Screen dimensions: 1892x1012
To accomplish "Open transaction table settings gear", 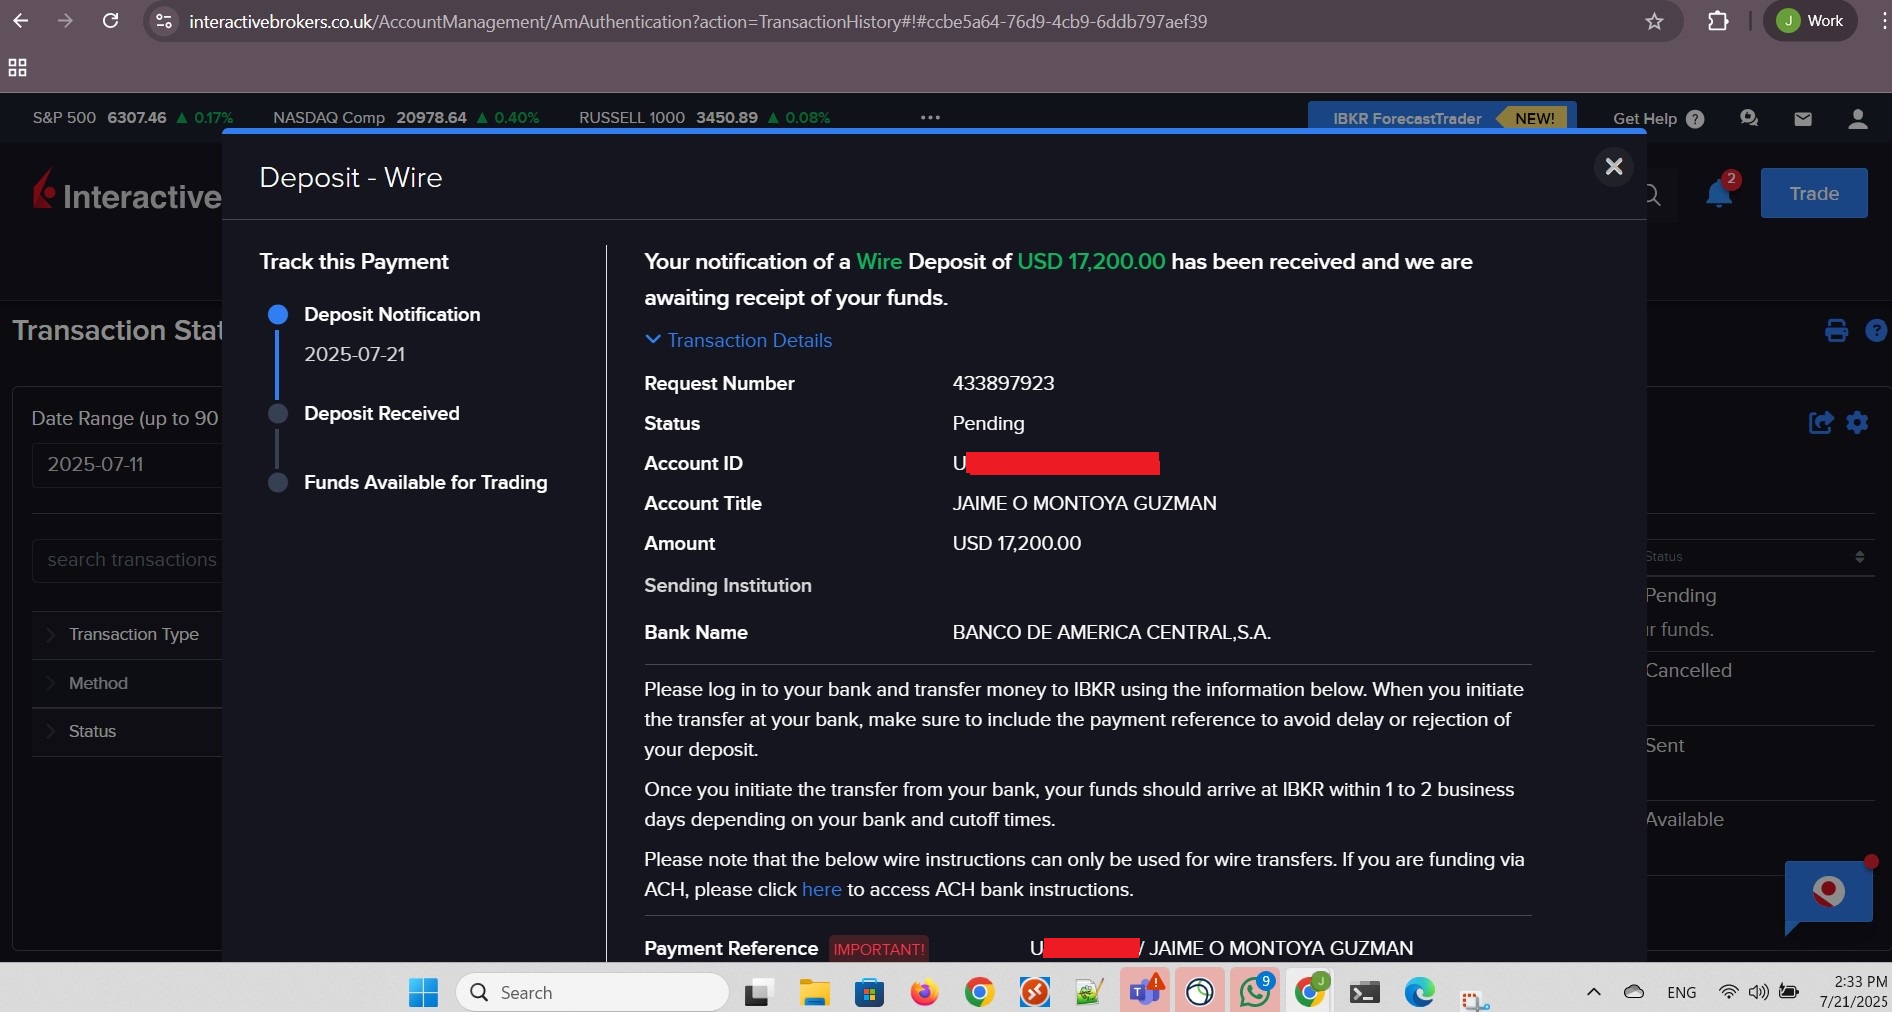I will 1857,422.
